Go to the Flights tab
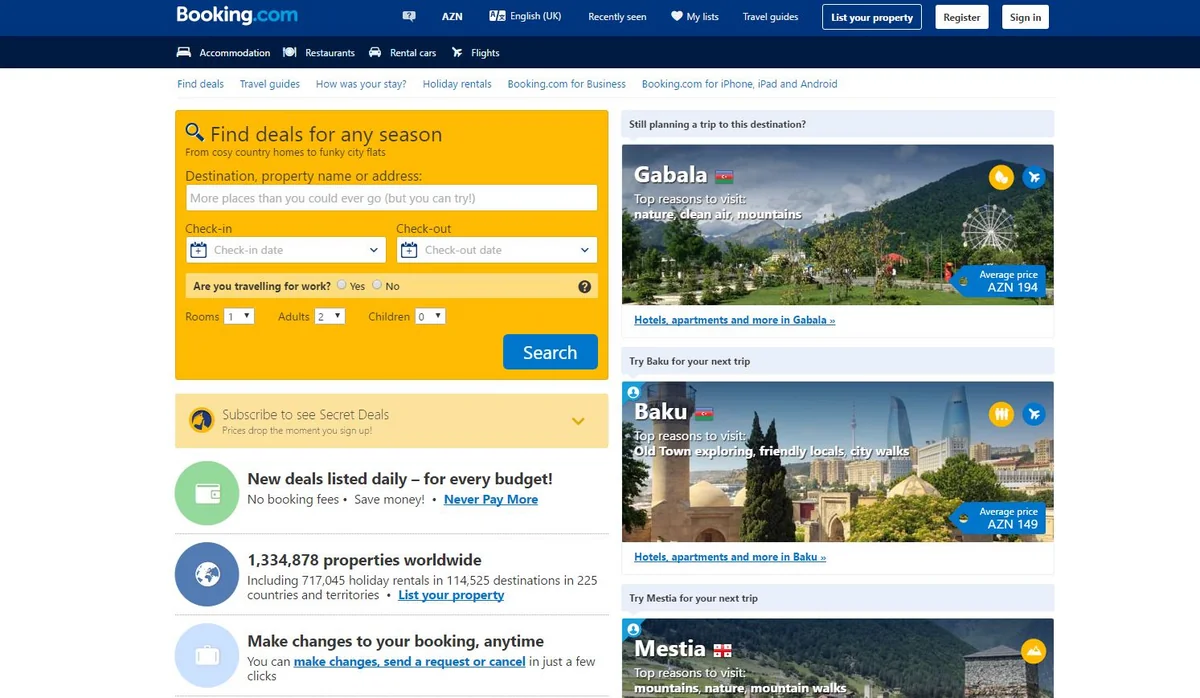The width and height of the screenshot is (1200, 698). coord(476,53)
